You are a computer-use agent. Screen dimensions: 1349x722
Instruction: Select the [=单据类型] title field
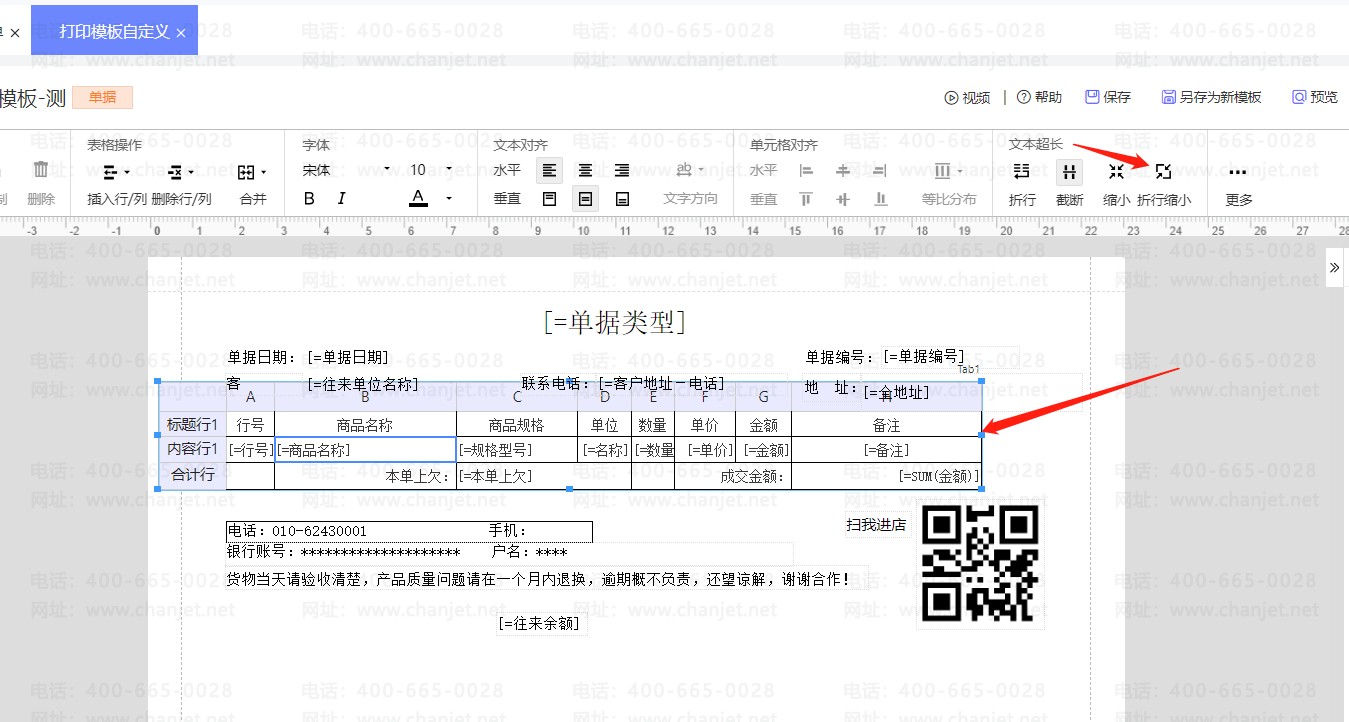615,322
